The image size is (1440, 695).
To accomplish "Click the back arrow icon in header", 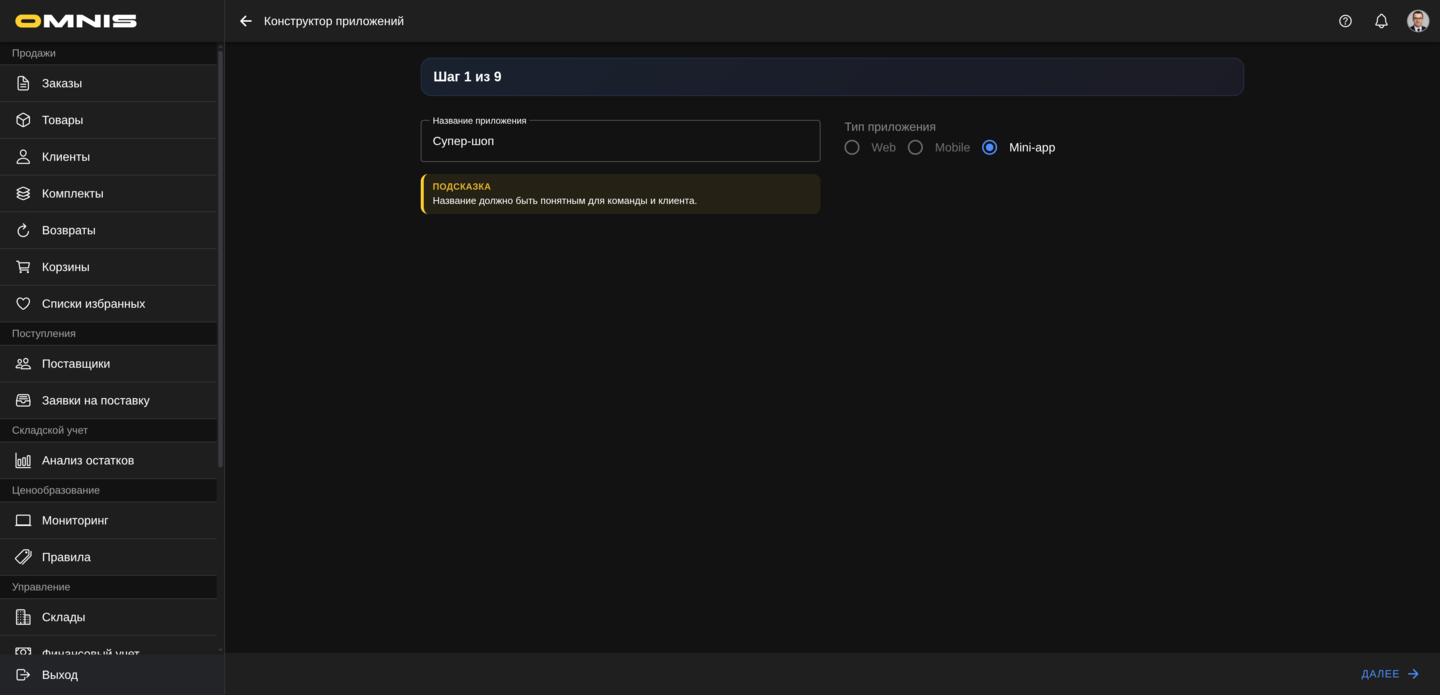I will coord(246,21).
